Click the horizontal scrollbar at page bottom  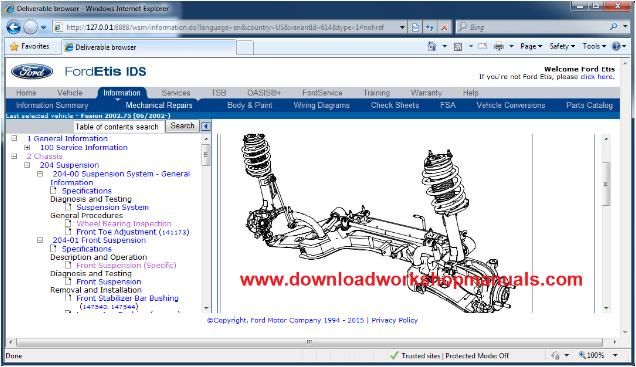[310, 342]
